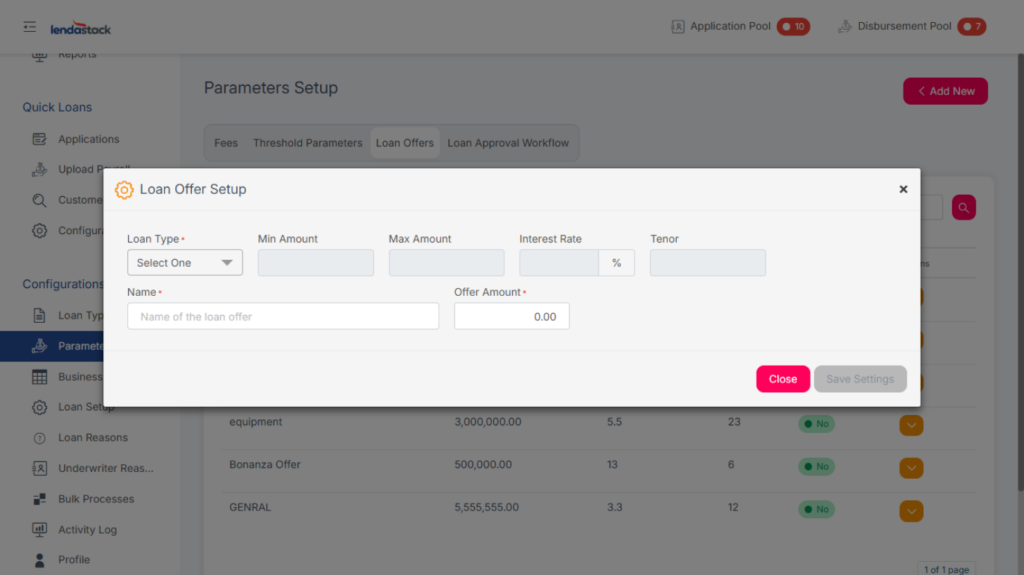Click the Loan Reasons sidebar icon
Viewport: 1024px width, 575px height.
coord(40,438)
